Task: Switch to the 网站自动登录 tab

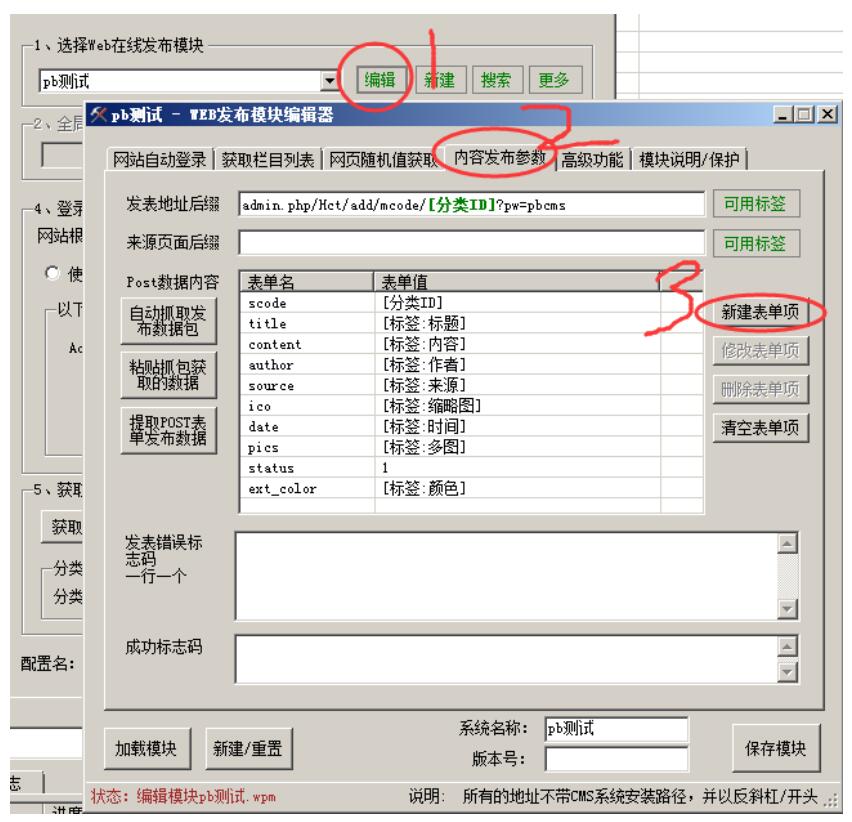Action: pyautogui.click(x=159, y=160)
